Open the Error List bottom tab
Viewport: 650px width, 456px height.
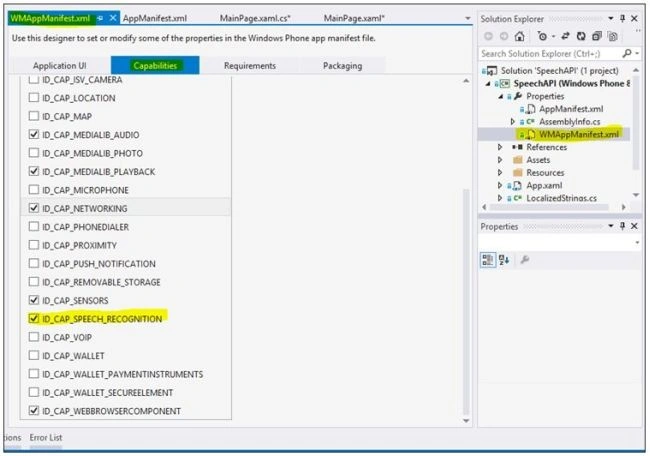46,437
